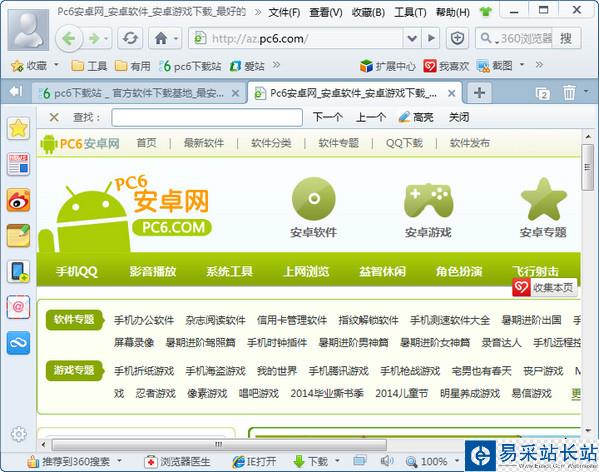Collapse the sidebar with the arrow icon
The height and width of the screenshot is (472, 599).
16,91
